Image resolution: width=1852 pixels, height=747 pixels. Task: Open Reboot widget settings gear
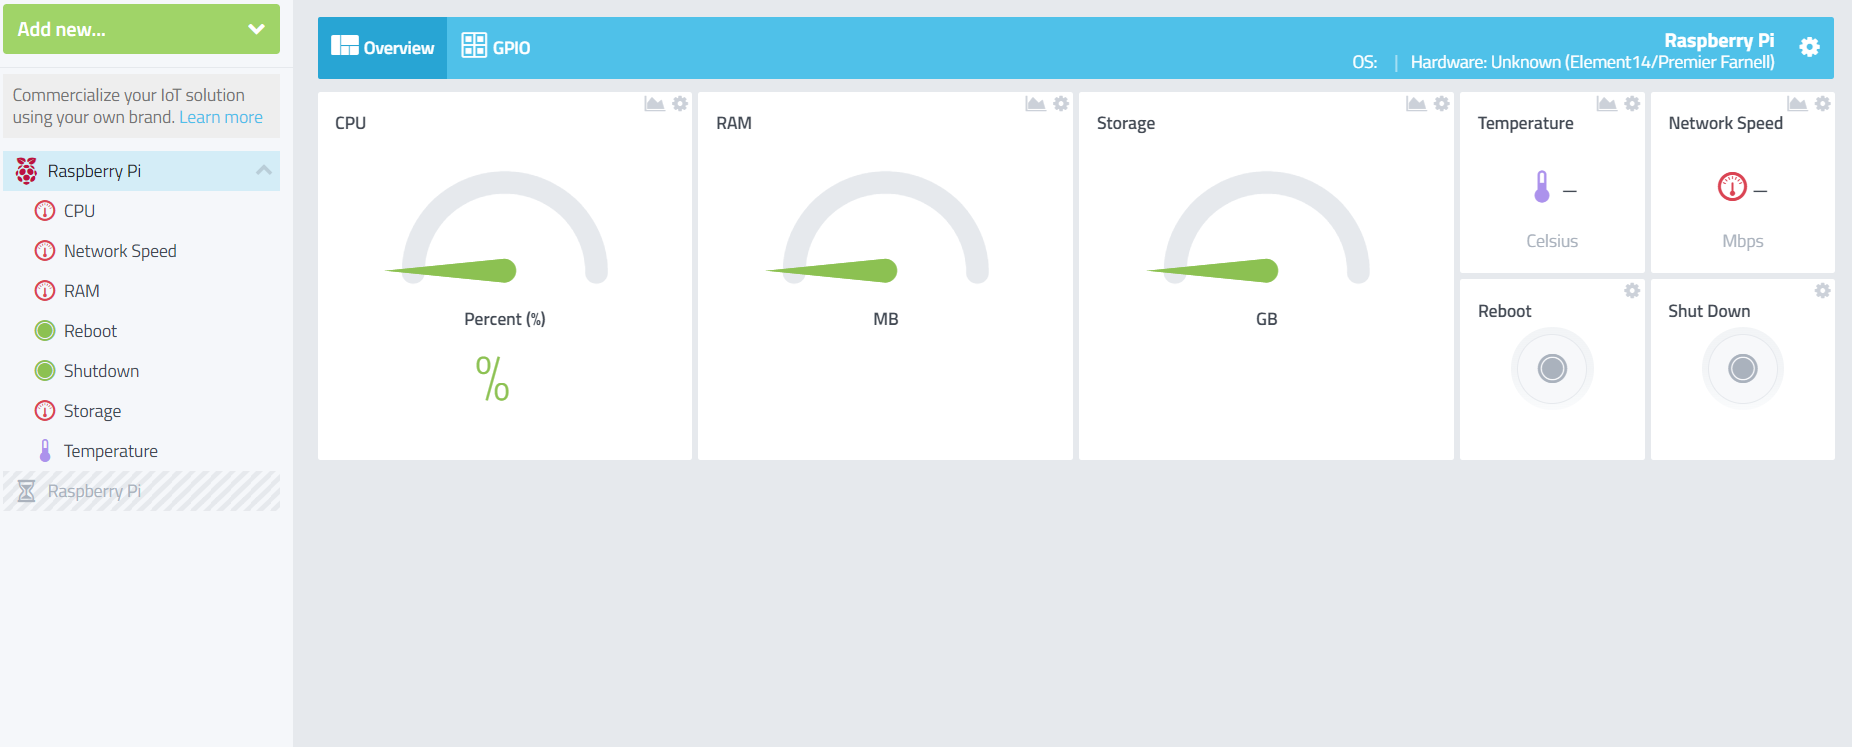1632,291
